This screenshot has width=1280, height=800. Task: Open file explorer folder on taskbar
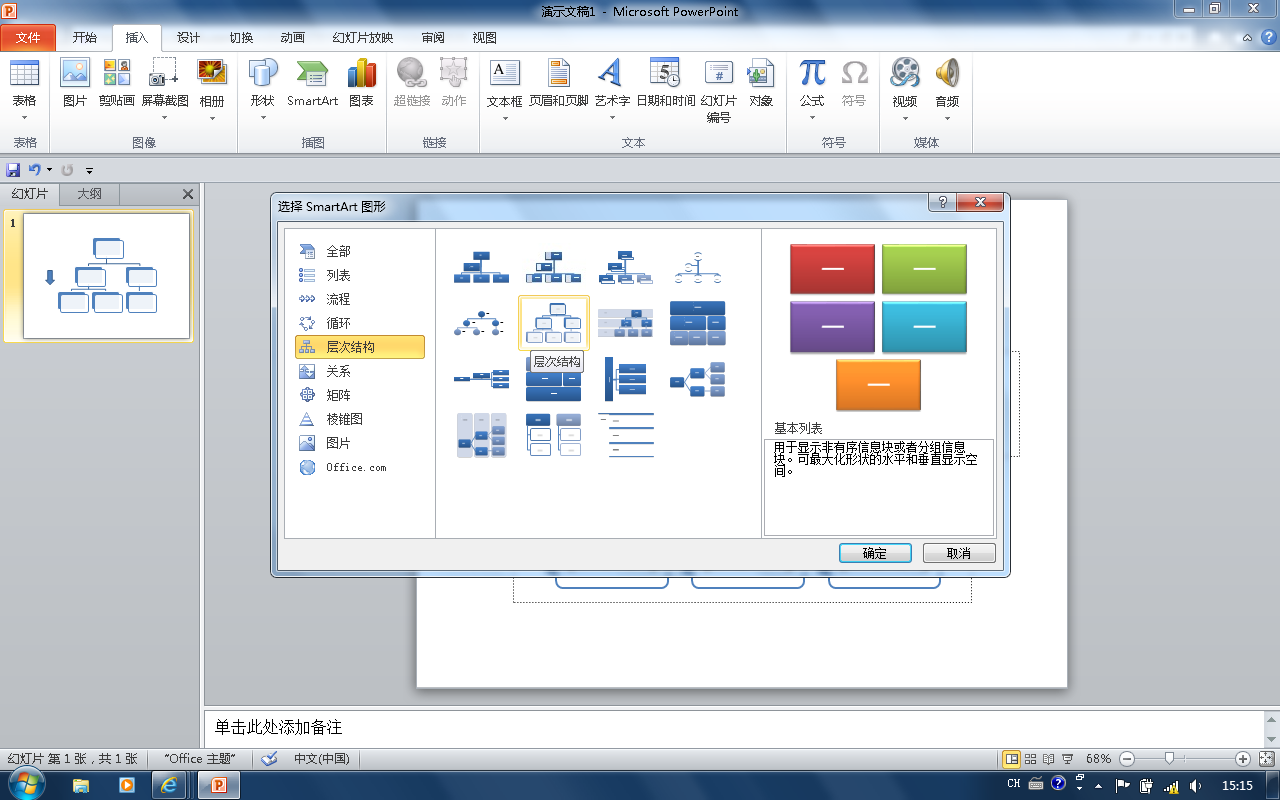[x=81, y=785]
